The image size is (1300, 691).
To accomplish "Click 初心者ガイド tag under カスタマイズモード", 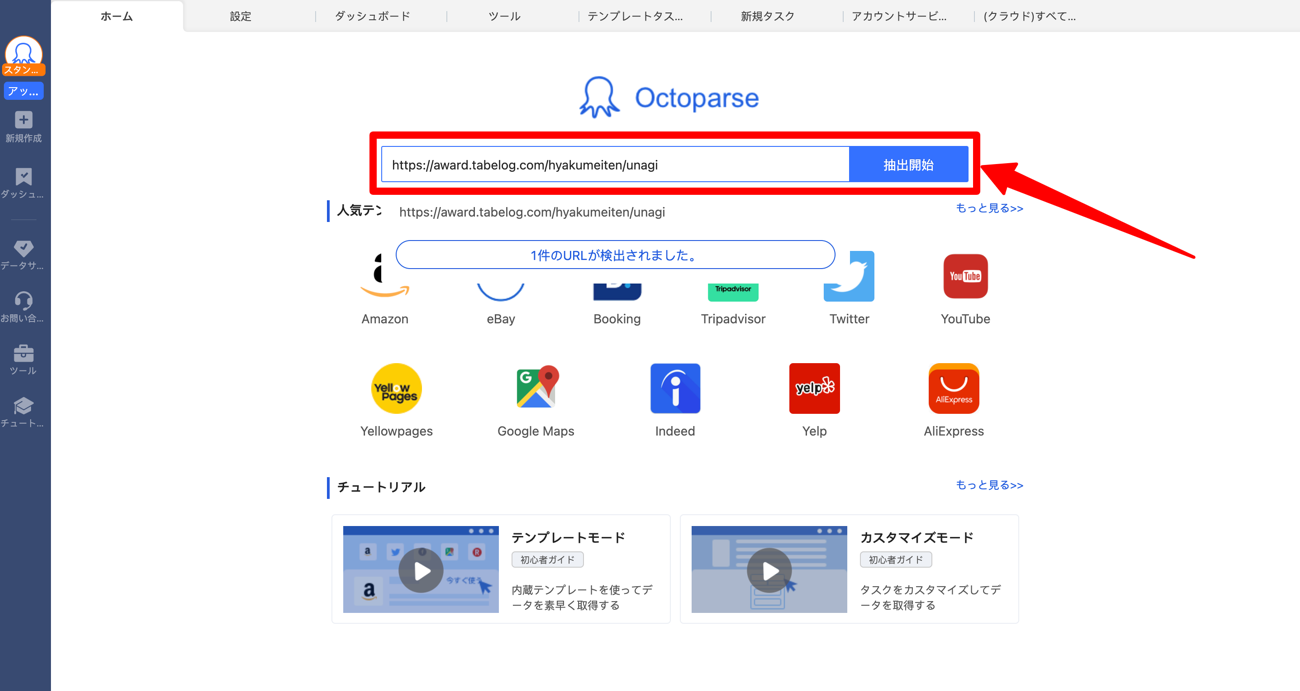I will point(896,560).
